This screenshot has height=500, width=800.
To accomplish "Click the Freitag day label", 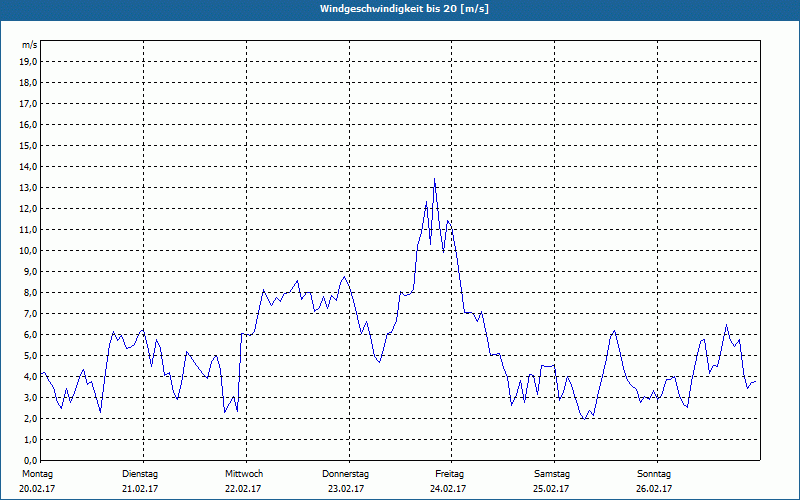I will coord(449,474).
